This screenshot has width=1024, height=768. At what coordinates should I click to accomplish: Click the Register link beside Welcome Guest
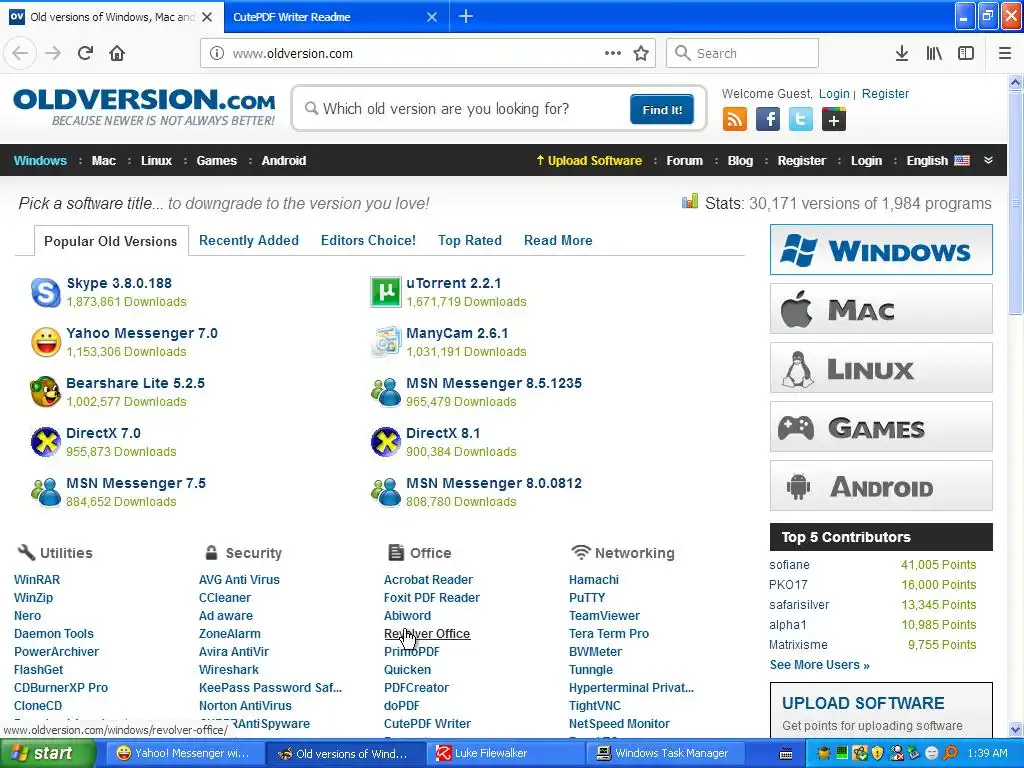(885, 93)
